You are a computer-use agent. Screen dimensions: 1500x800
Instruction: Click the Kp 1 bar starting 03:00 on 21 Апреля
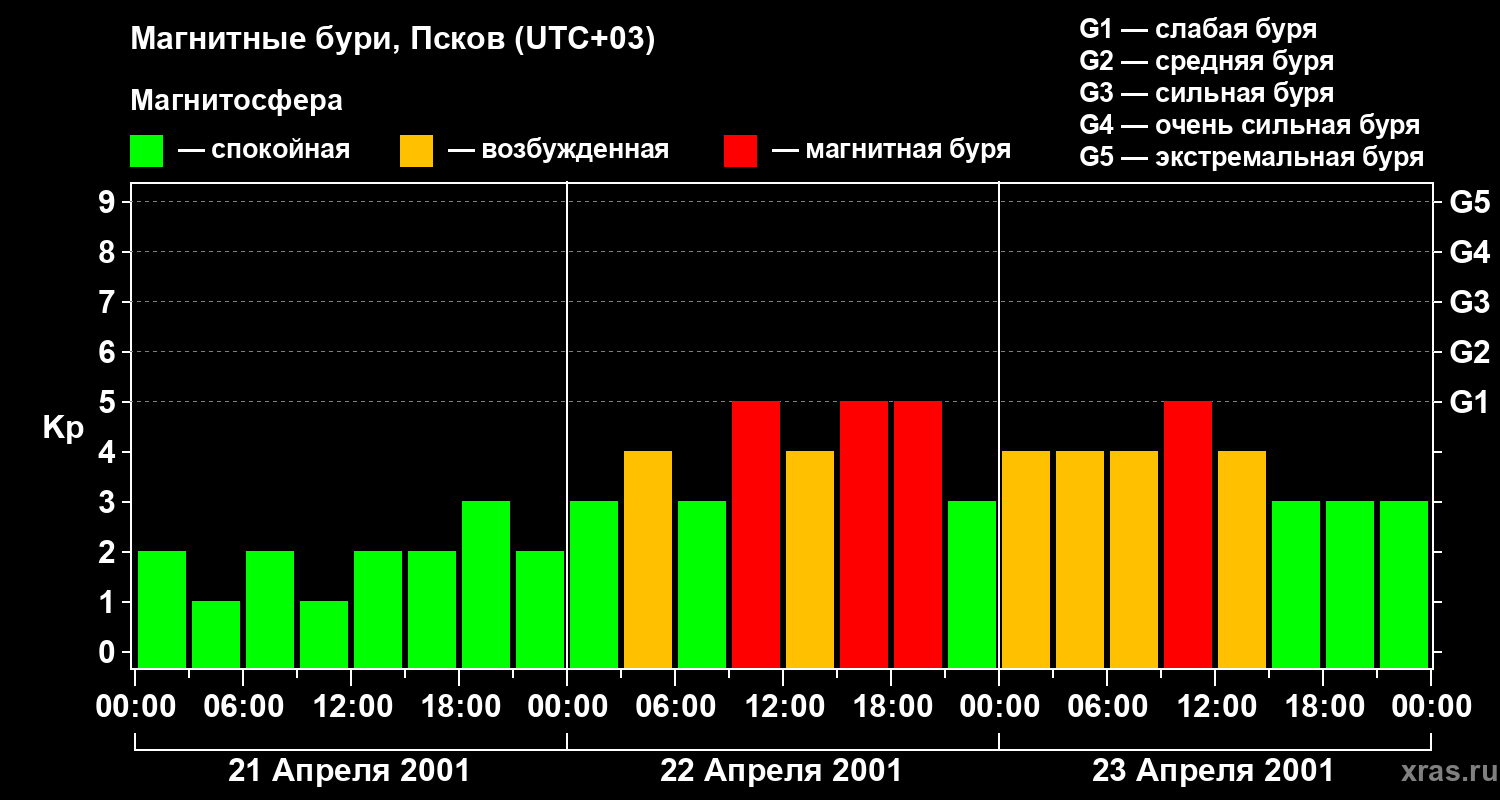coord(216,634)
